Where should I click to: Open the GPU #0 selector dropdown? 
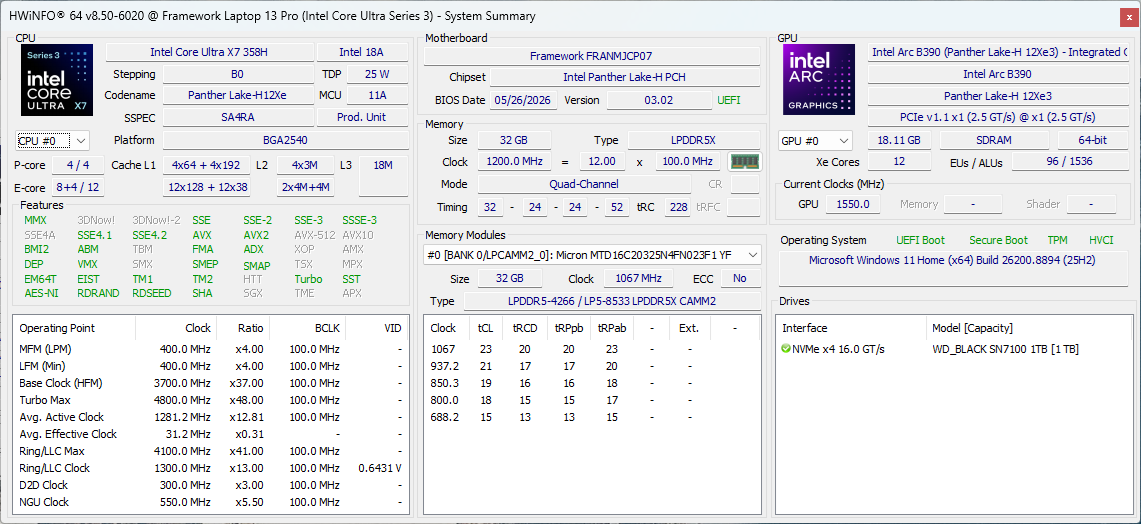coord(816,140)
